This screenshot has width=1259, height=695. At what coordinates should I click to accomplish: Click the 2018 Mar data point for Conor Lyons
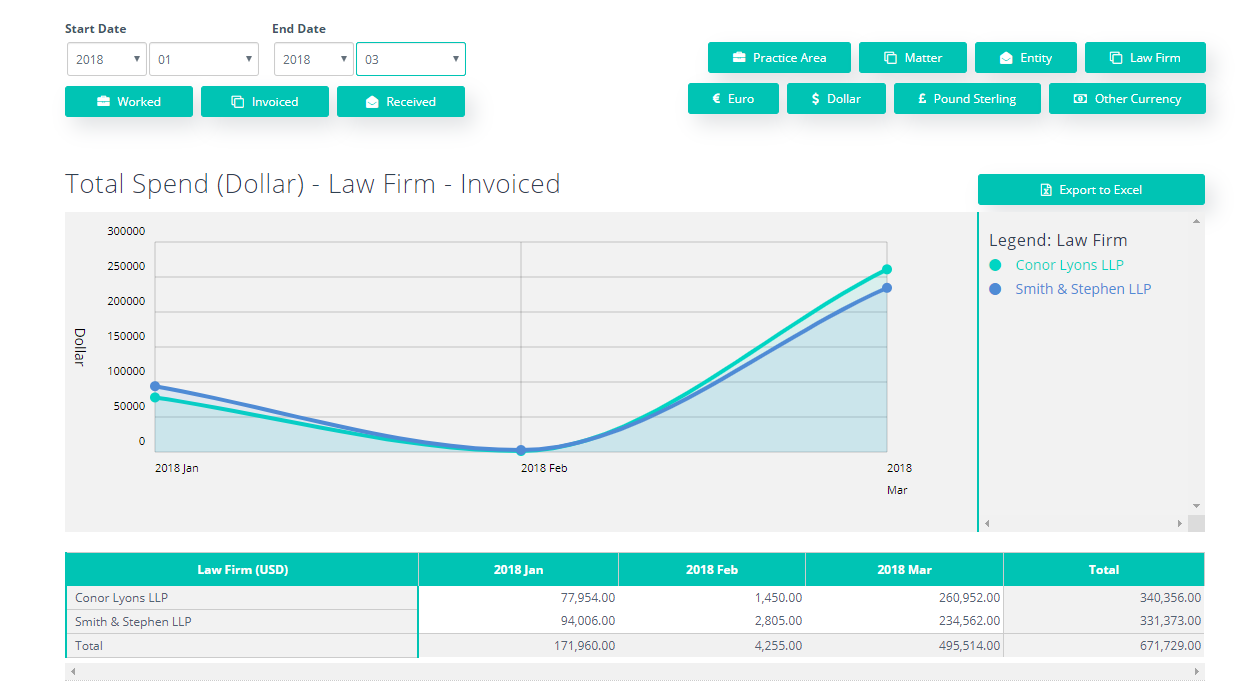click(x=887, y=268)
